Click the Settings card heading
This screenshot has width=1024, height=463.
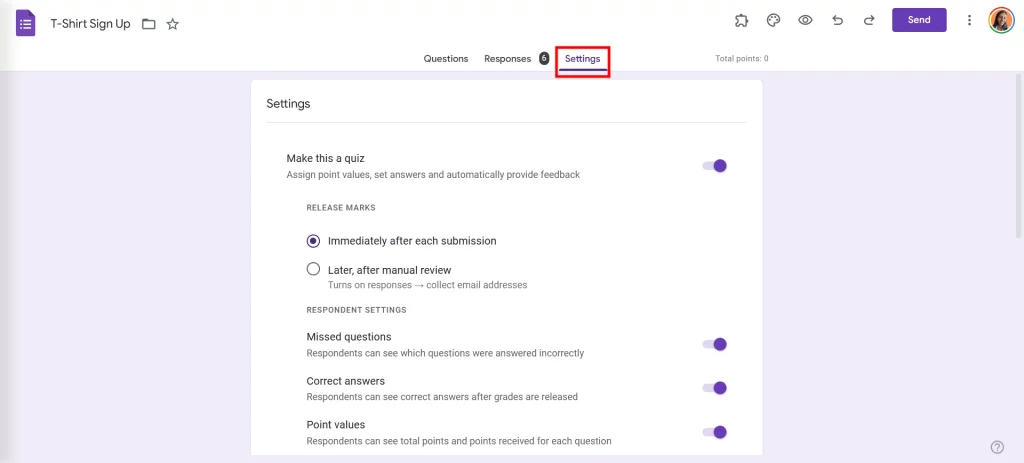(288, 103)
